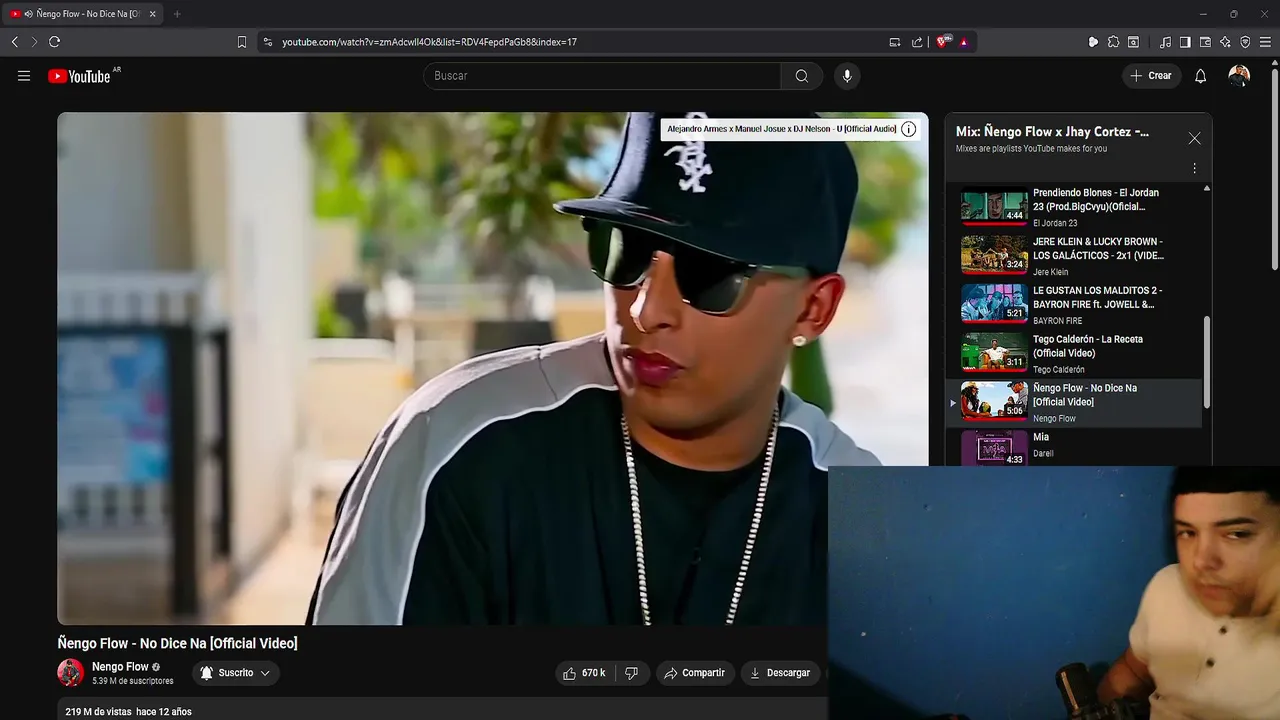Open the extensions puzzle icon
The image size is (1280, 720).
[1113, 42]
